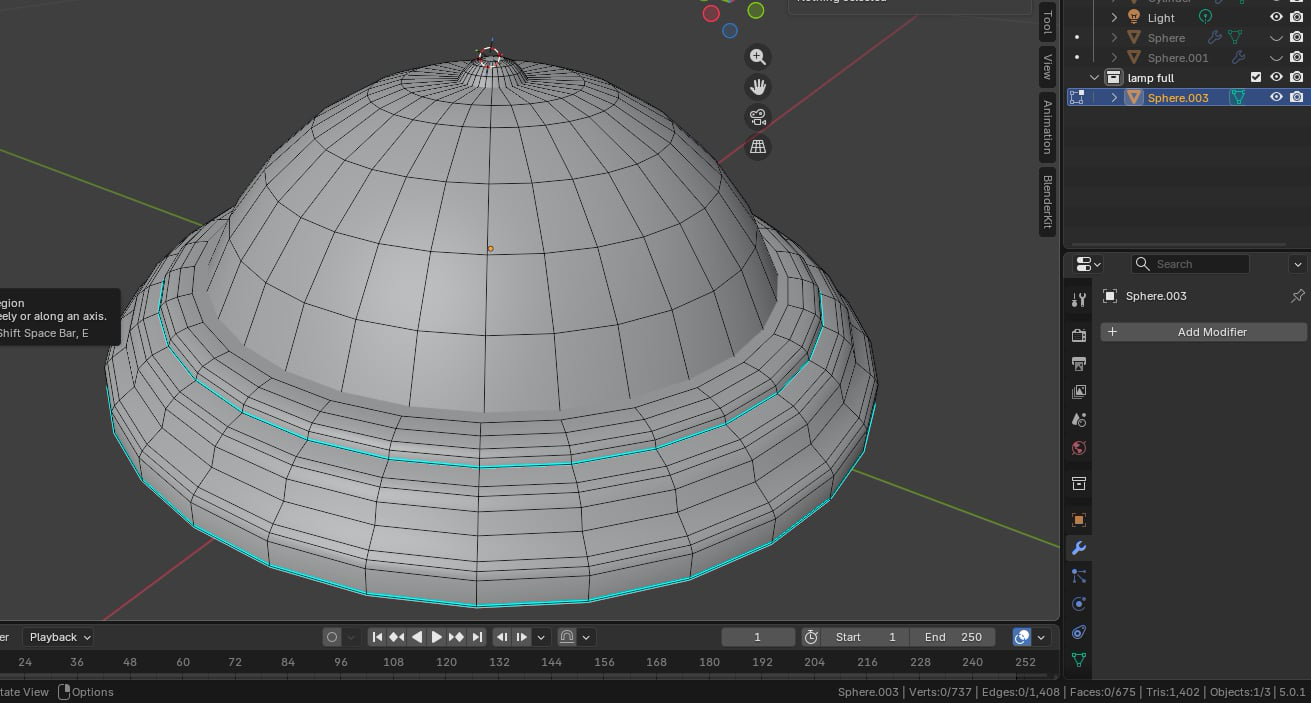Hide lamp full collection with eye icon
The image size is (1311, 703).
coord(1276,77)
